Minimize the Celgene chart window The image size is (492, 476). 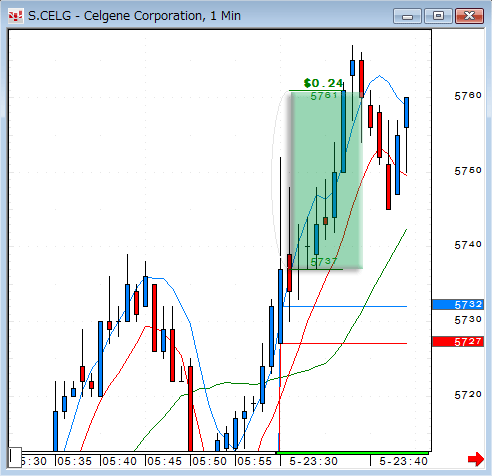407,16
